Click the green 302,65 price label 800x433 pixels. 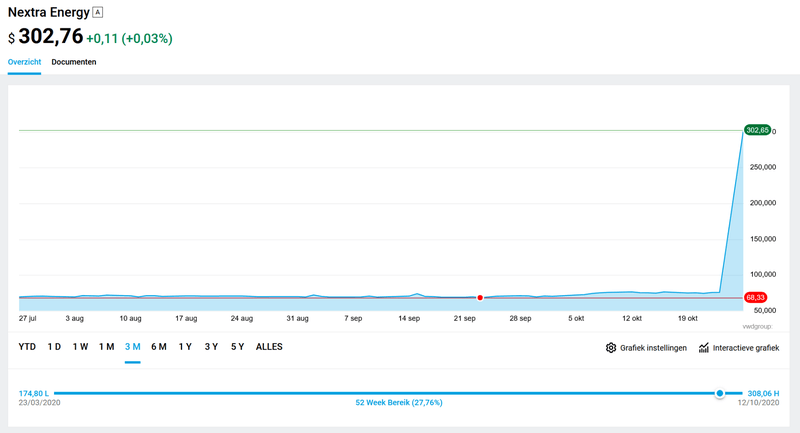757,130
